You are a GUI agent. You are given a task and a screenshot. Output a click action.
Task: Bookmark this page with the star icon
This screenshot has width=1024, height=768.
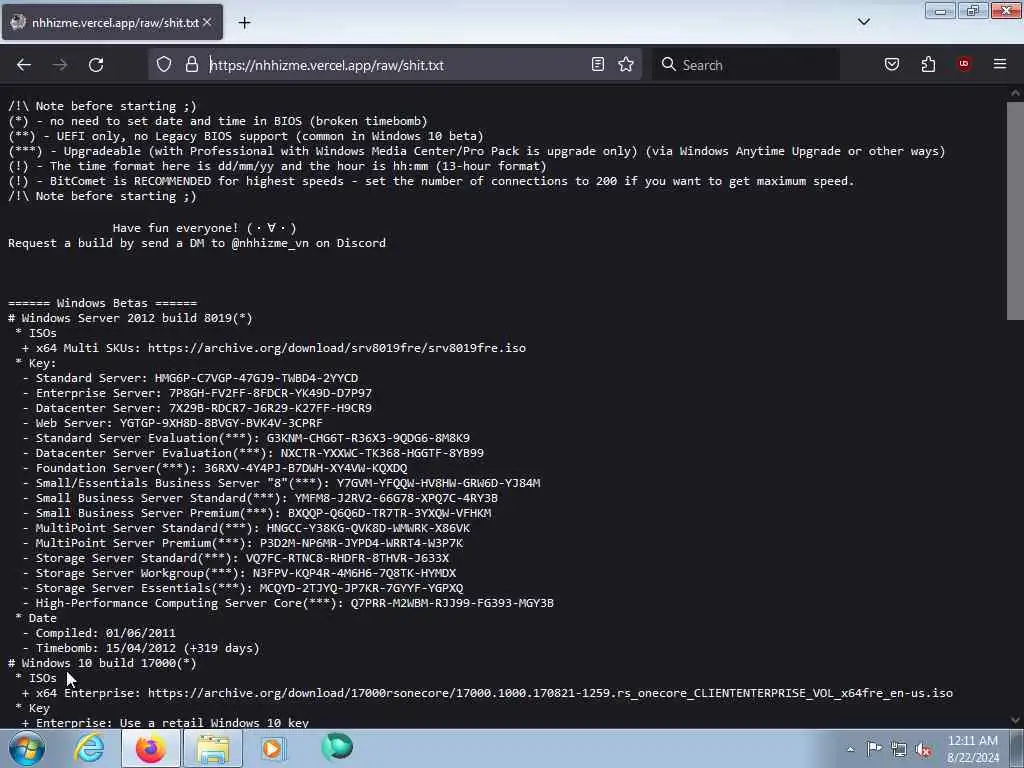pos(626,64)
